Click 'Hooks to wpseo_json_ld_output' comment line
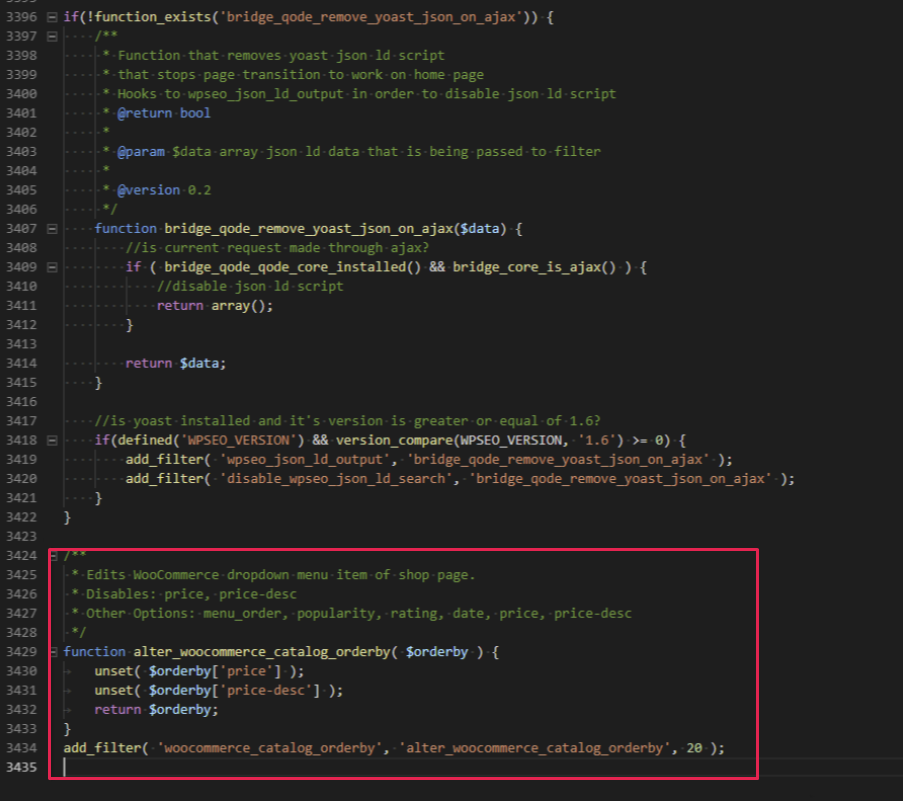This screenshot has width=903, height=801. (x=367, y=94)
